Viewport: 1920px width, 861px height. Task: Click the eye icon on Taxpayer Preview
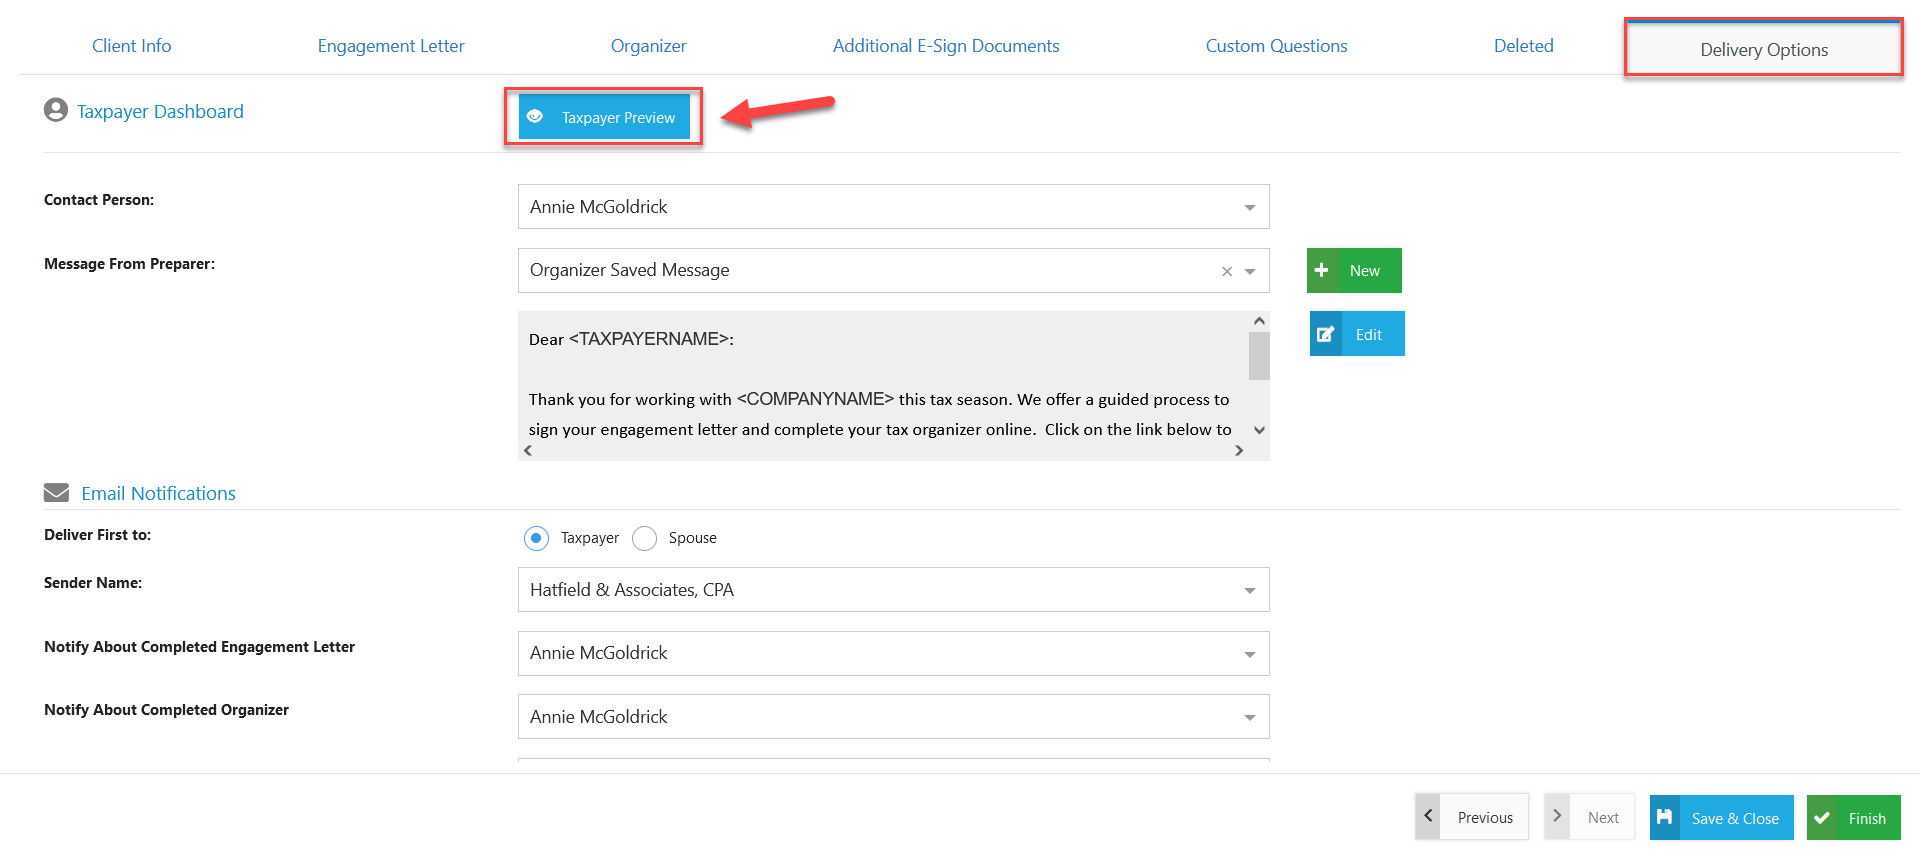click(x=536, y=117)
